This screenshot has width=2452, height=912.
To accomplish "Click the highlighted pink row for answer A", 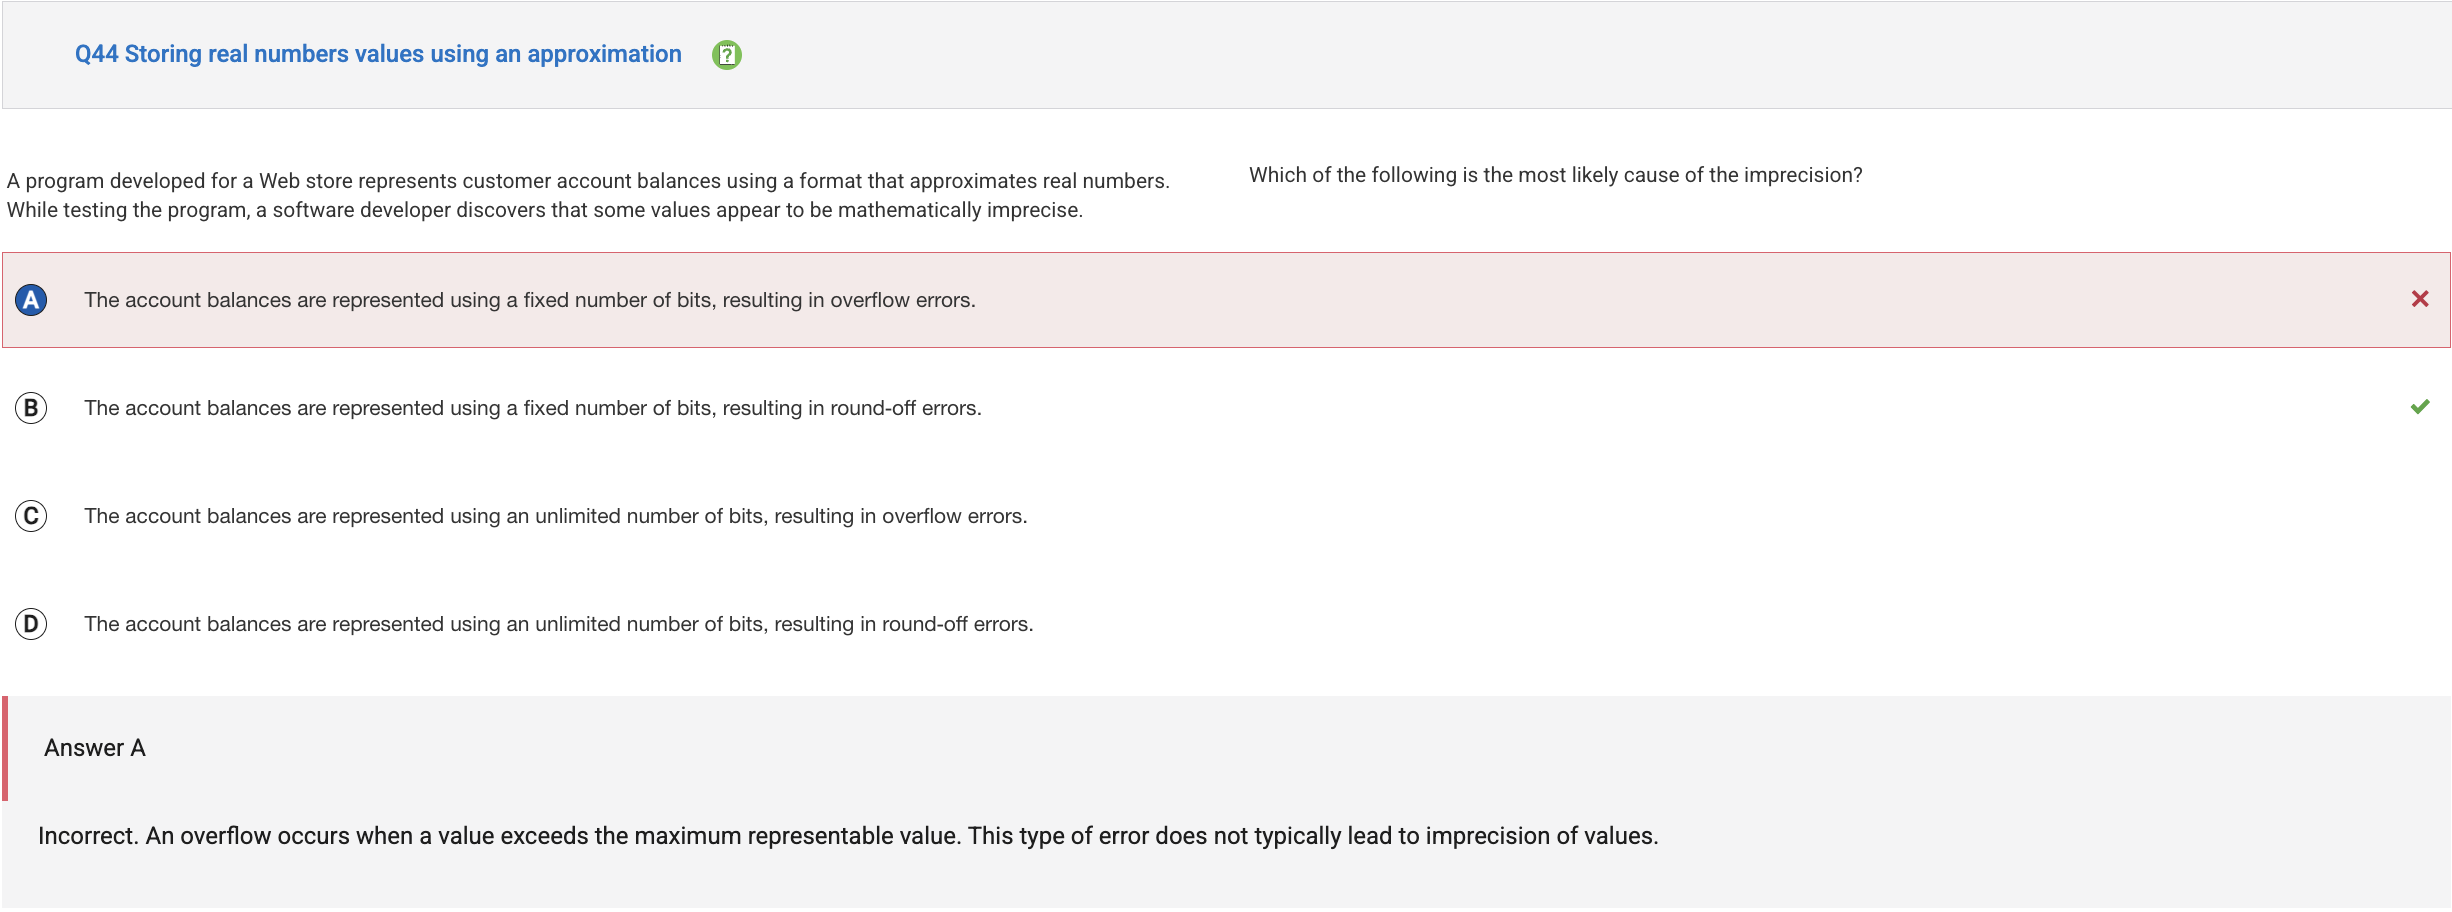I will pos(1226,300).
